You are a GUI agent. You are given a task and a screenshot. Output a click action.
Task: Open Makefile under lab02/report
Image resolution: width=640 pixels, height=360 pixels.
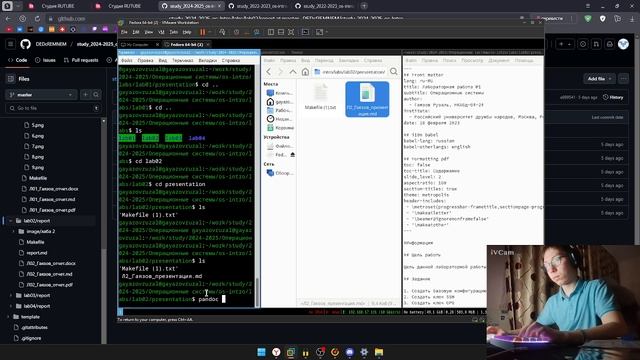(x=35, y=242)
